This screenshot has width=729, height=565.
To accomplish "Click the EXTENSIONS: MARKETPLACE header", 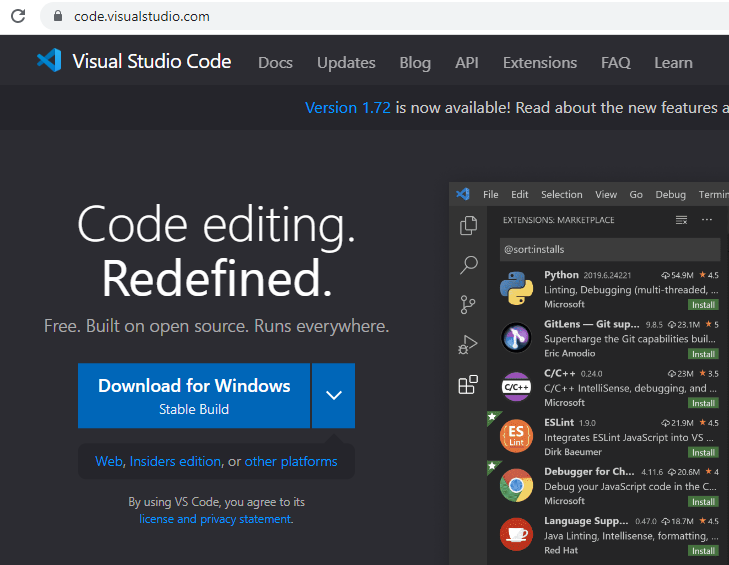I will pyautogui.click(x=558, y=220).
